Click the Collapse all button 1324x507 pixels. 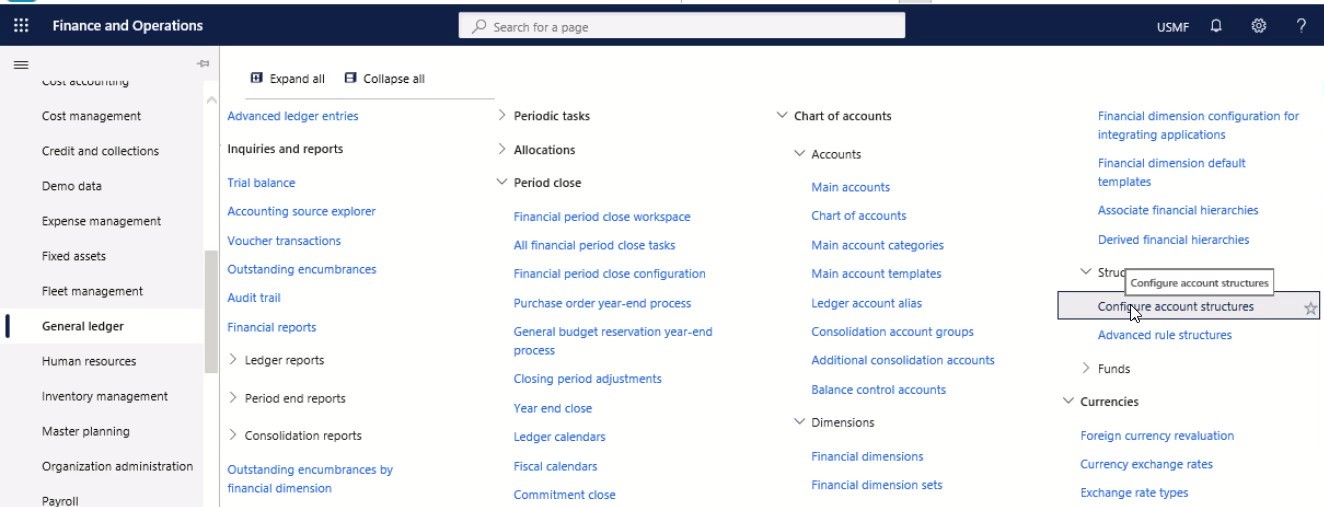pyautogui.click(x=384, y=79)
